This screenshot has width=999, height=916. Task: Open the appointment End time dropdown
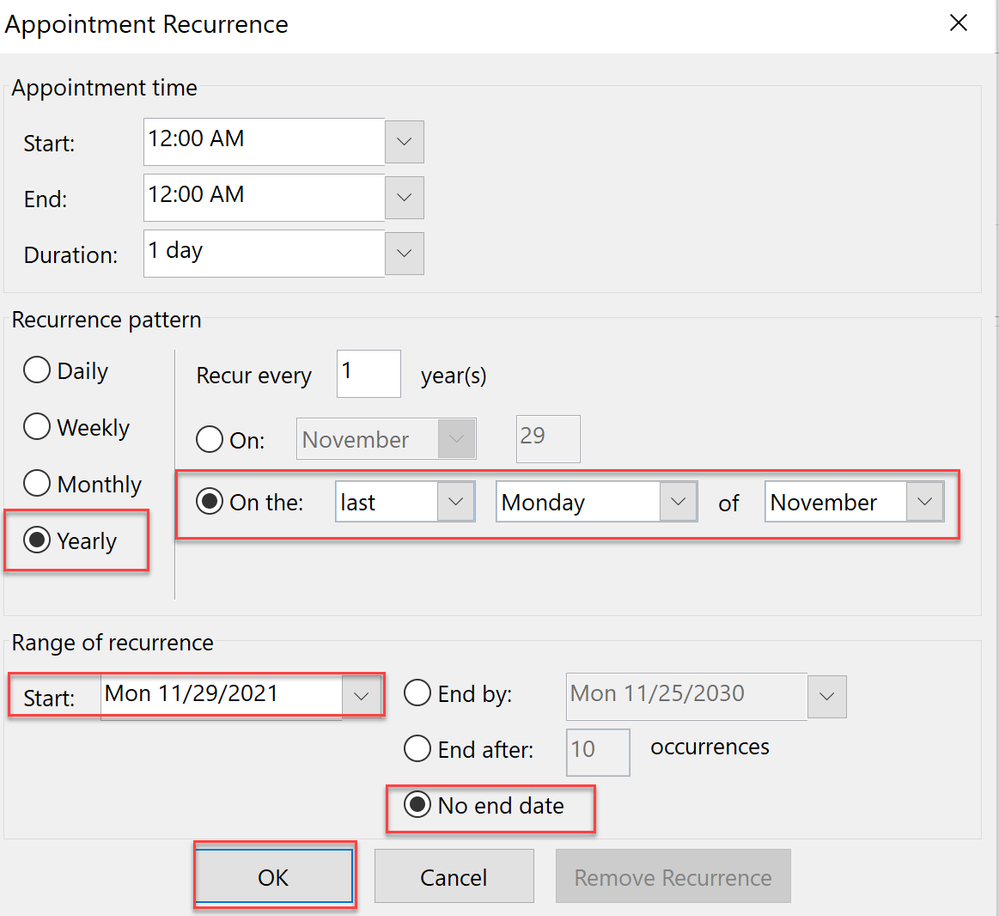click(x=404, y=198)
